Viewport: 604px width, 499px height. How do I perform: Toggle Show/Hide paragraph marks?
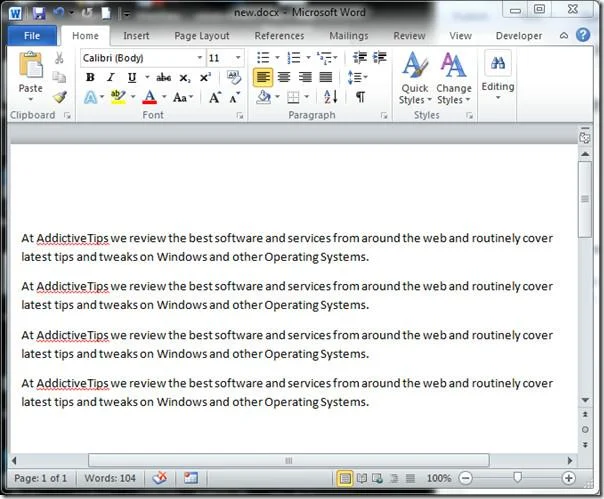click(360, 97)
